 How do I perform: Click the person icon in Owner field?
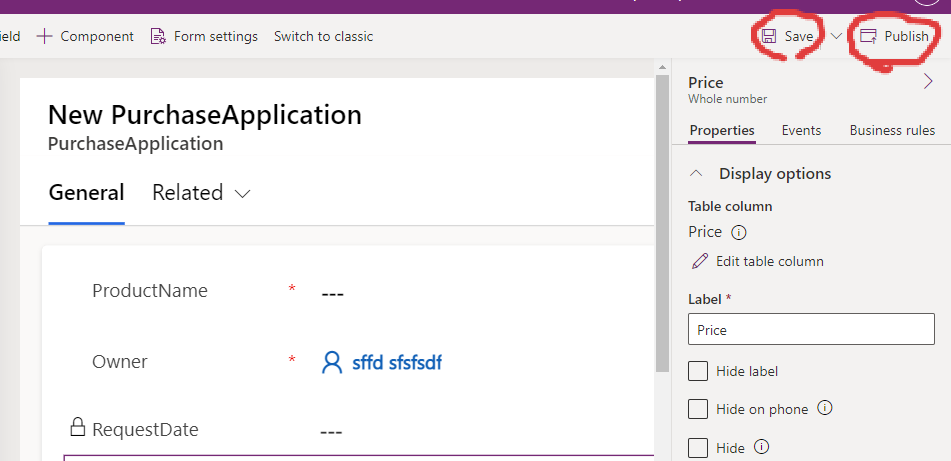pyautogui.click(x=332, y=362)
